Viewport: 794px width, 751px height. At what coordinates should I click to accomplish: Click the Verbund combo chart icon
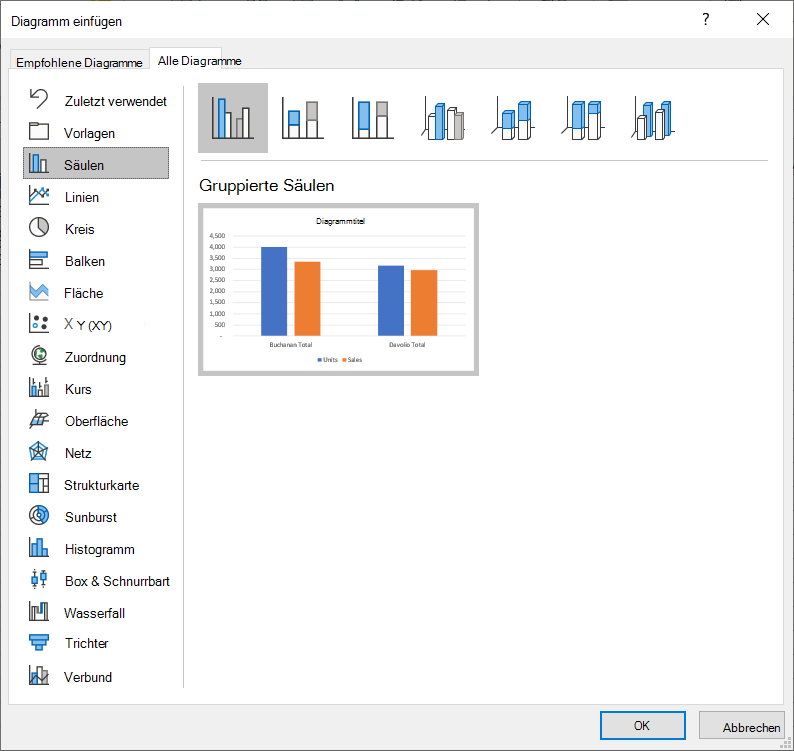pos(39,675)
